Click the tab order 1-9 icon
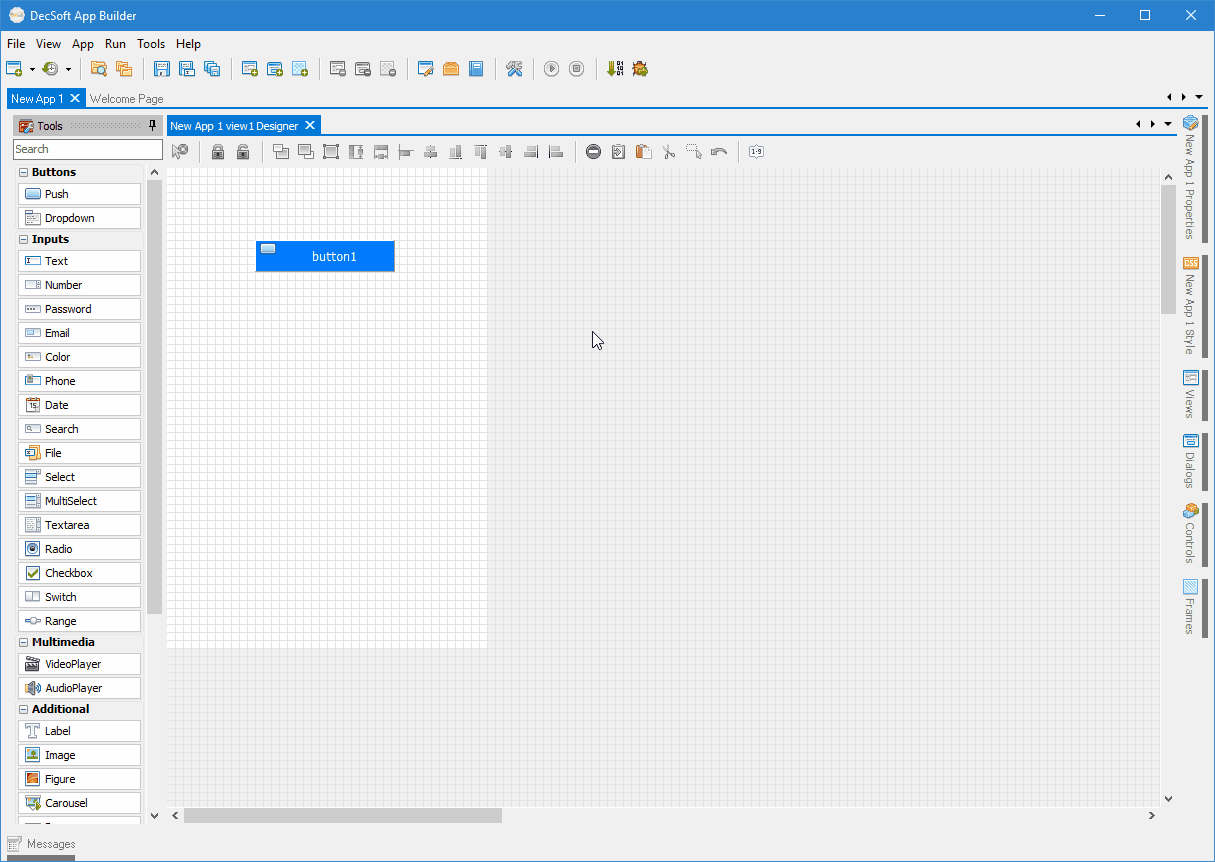 click(x=756, y=152)
